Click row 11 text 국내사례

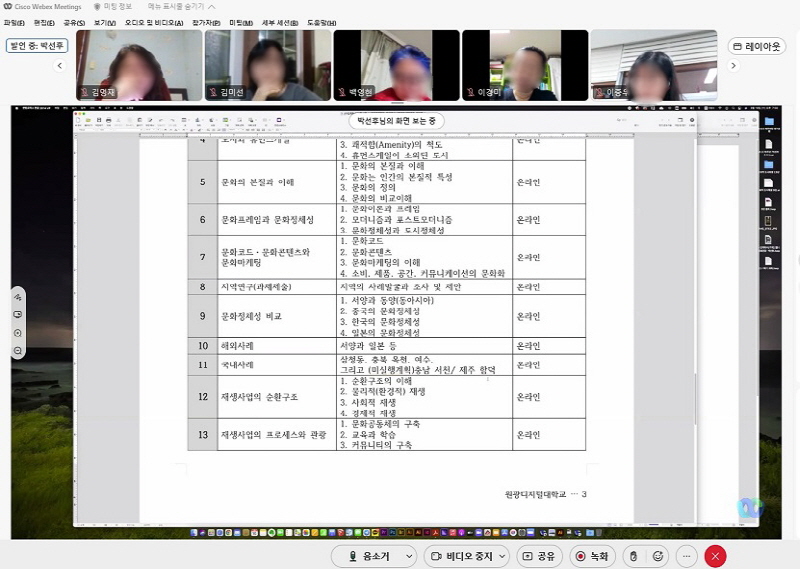coord(237,365)
